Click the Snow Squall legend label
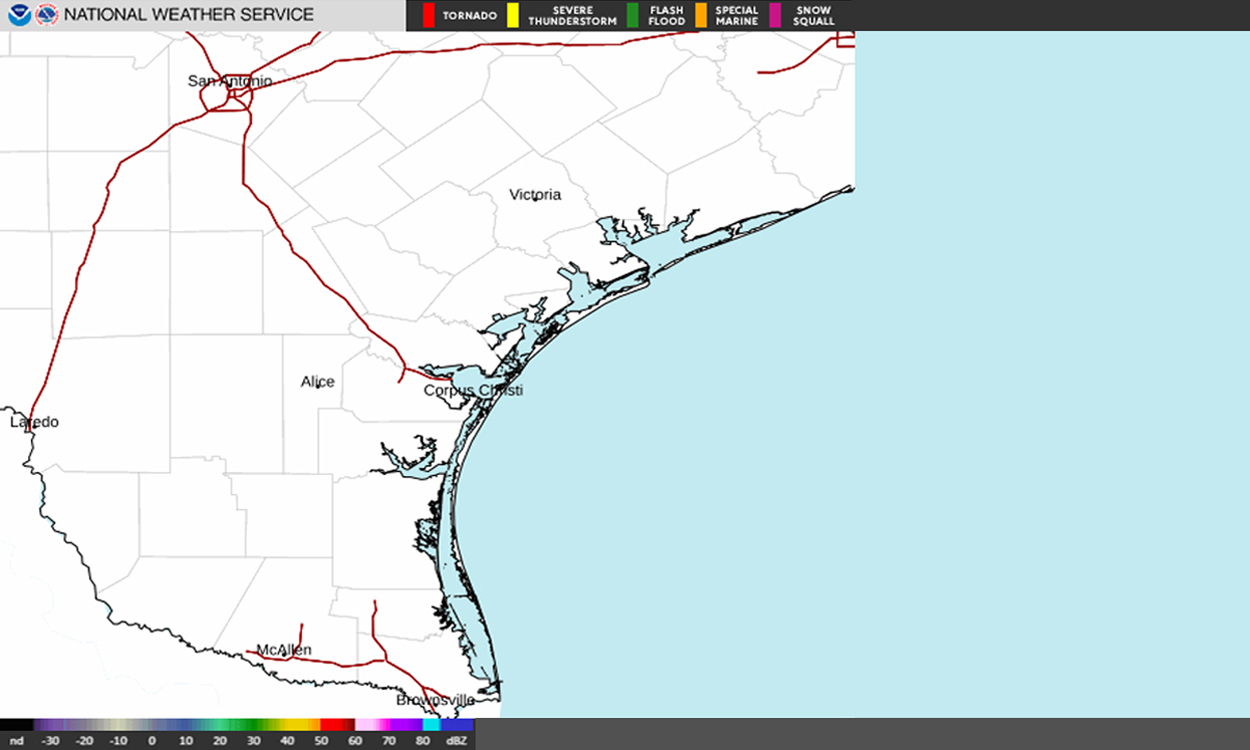1250x750 pixels. point(813,15)
